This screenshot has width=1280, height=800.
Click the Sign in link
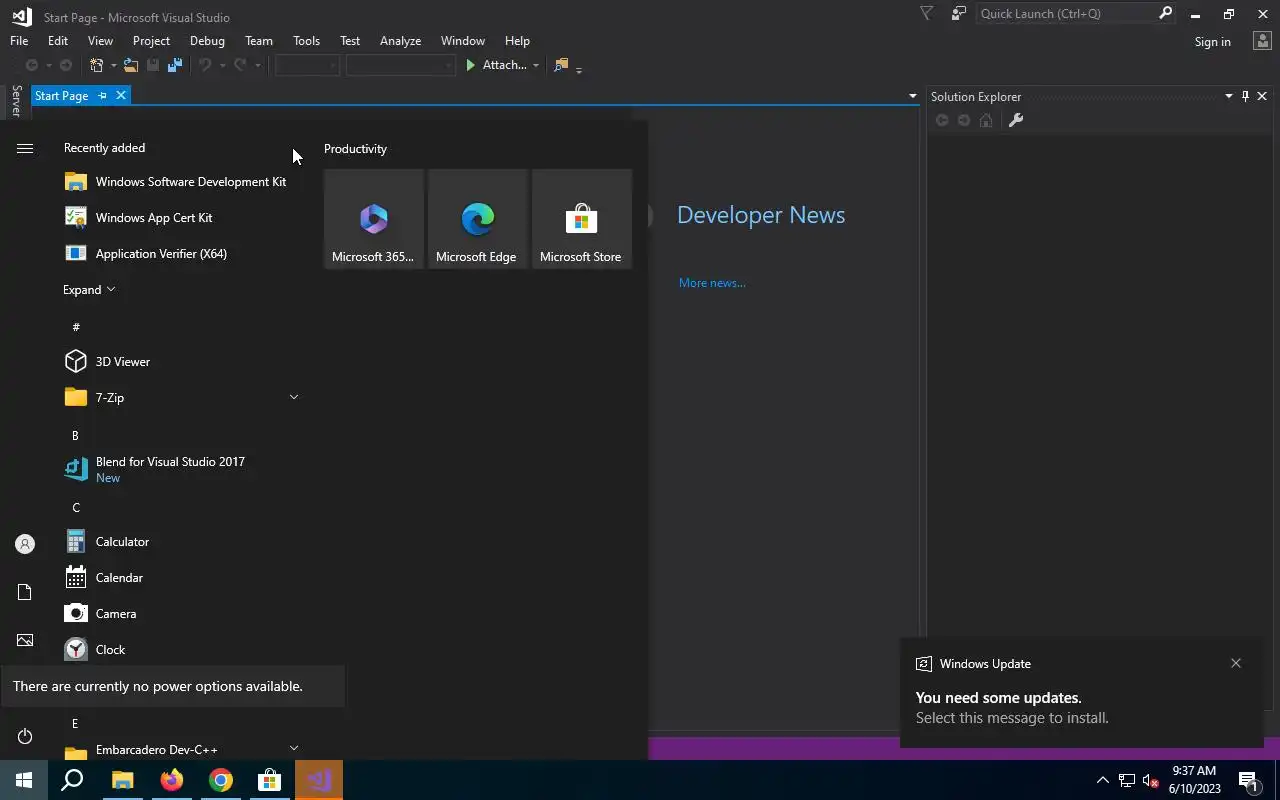[x=1212, y=42]
